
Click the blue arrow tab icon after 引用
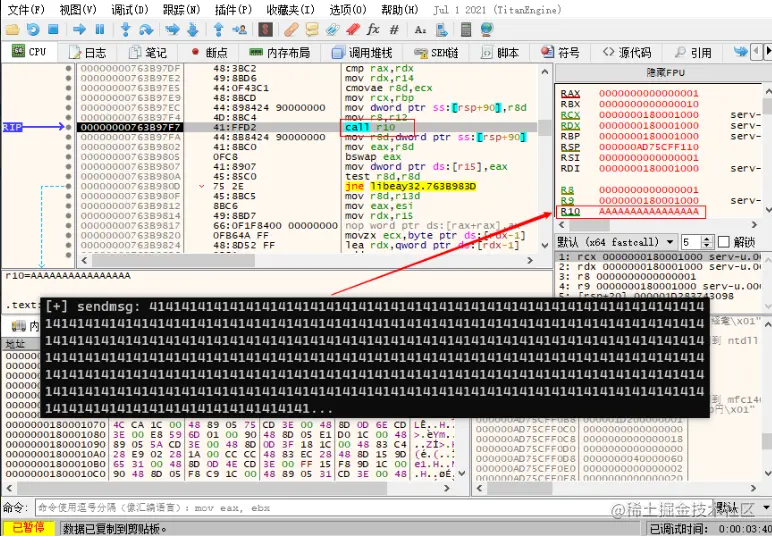point(740,51)
